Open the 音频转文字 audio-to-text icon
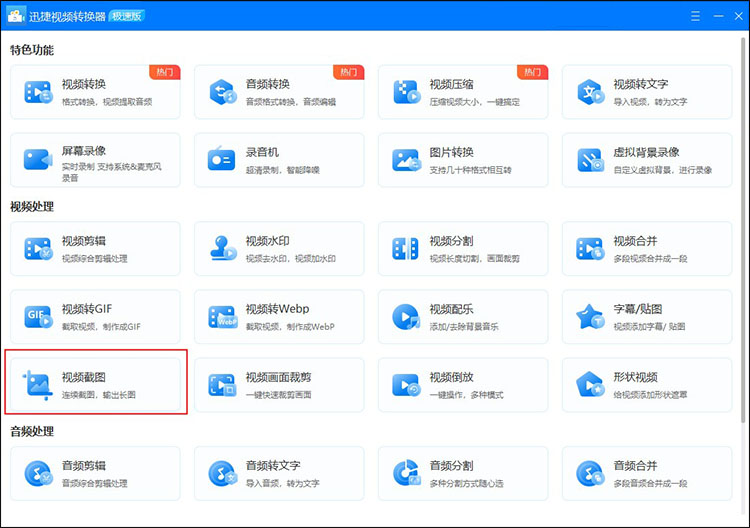Viewport: 750px width, 528px height. point(222,473)
